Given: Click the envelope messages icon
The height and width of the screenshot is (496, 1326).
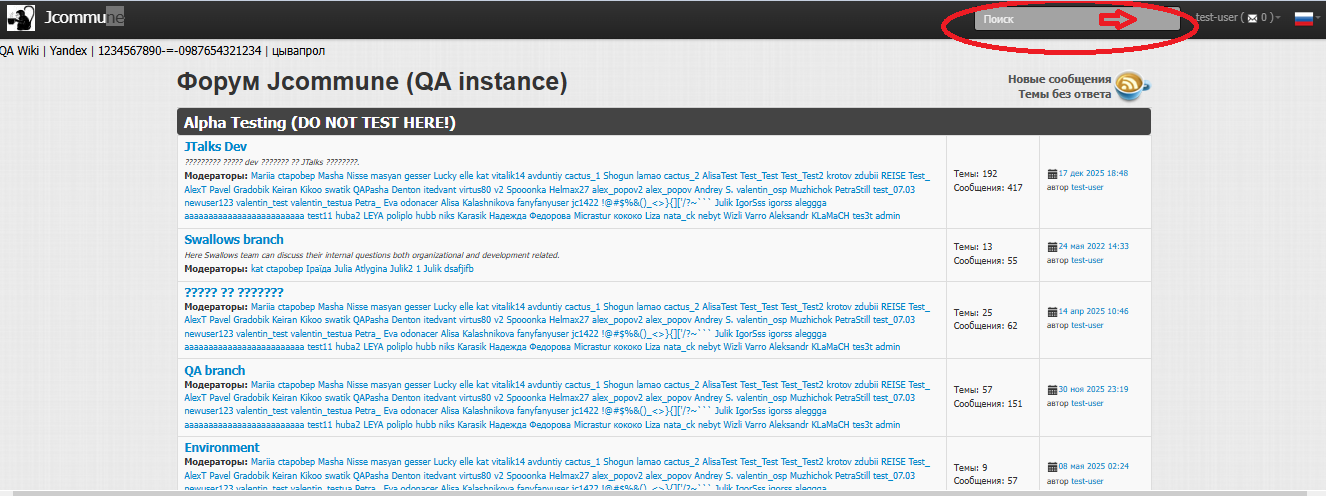Looking at the screenshot, I should coord(1252,18).
